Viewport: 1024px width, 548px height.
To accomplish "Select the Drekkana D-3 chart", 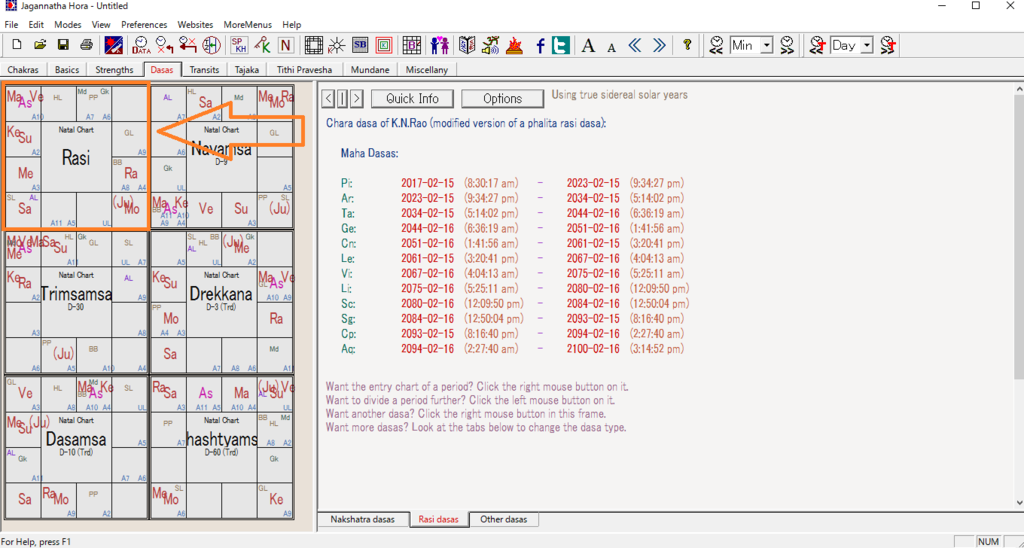I will pos(221,300).
